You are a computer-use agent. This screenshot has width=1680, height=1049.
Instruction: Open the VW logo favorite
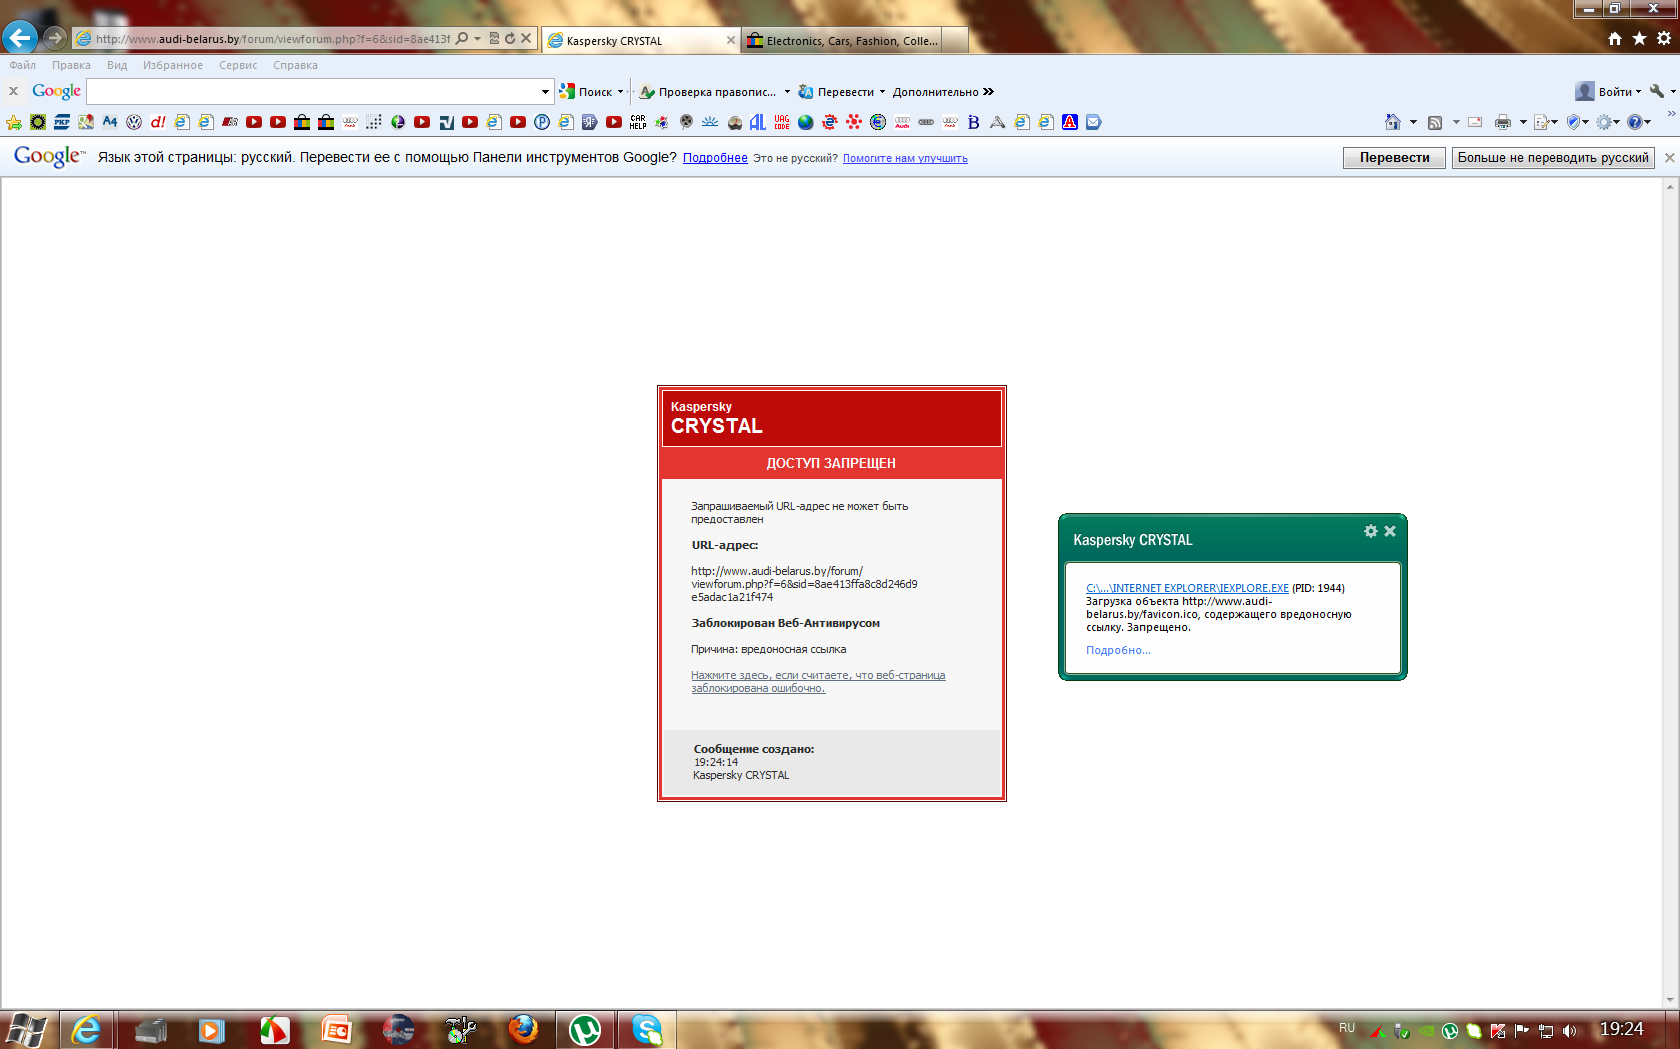click(x=134, y=122)
